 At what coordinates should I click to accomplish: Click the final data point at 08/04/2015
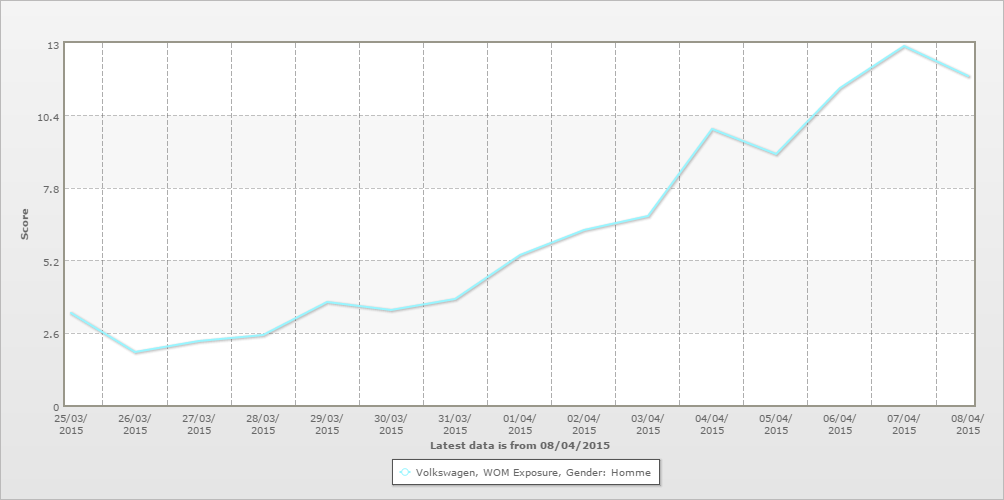pyautogui.click(x=968, y=77)
